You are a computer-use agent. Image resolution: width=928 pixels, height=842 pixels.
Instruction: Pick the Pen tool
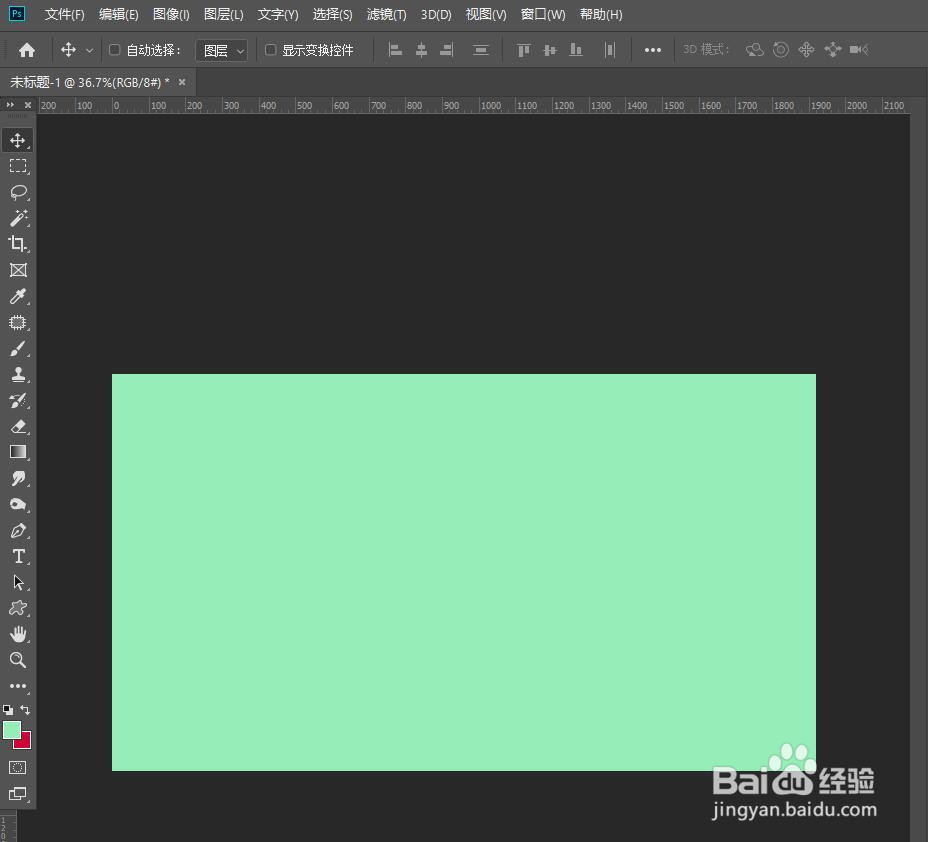[18, 530]
